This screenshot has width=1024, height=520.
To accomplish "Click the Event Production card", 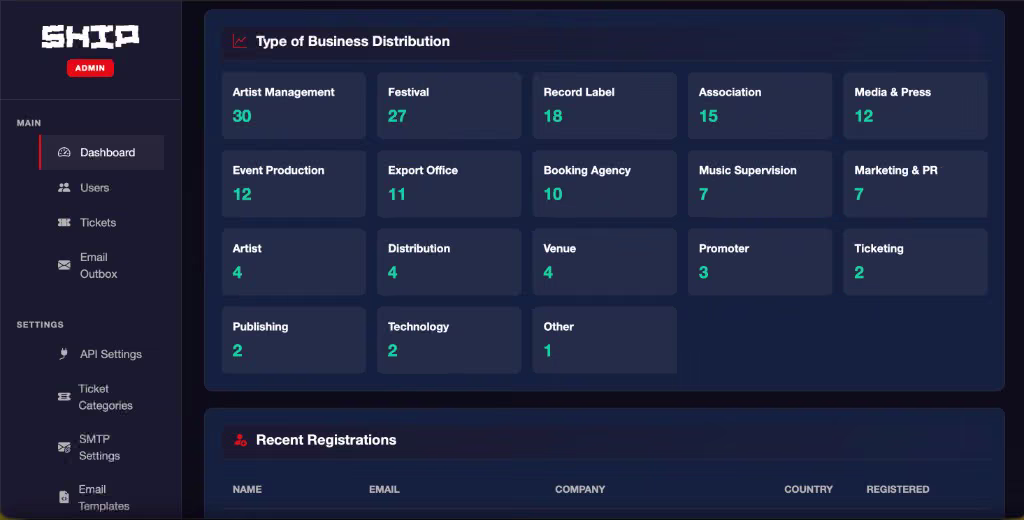I will (x=294, y=184).
